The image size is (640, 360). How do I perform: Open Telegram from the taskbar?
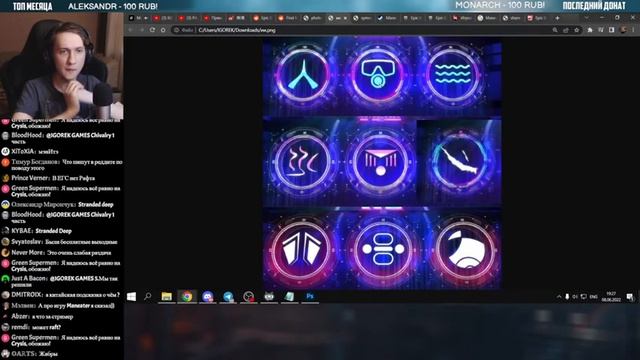(x=228, y=297)
